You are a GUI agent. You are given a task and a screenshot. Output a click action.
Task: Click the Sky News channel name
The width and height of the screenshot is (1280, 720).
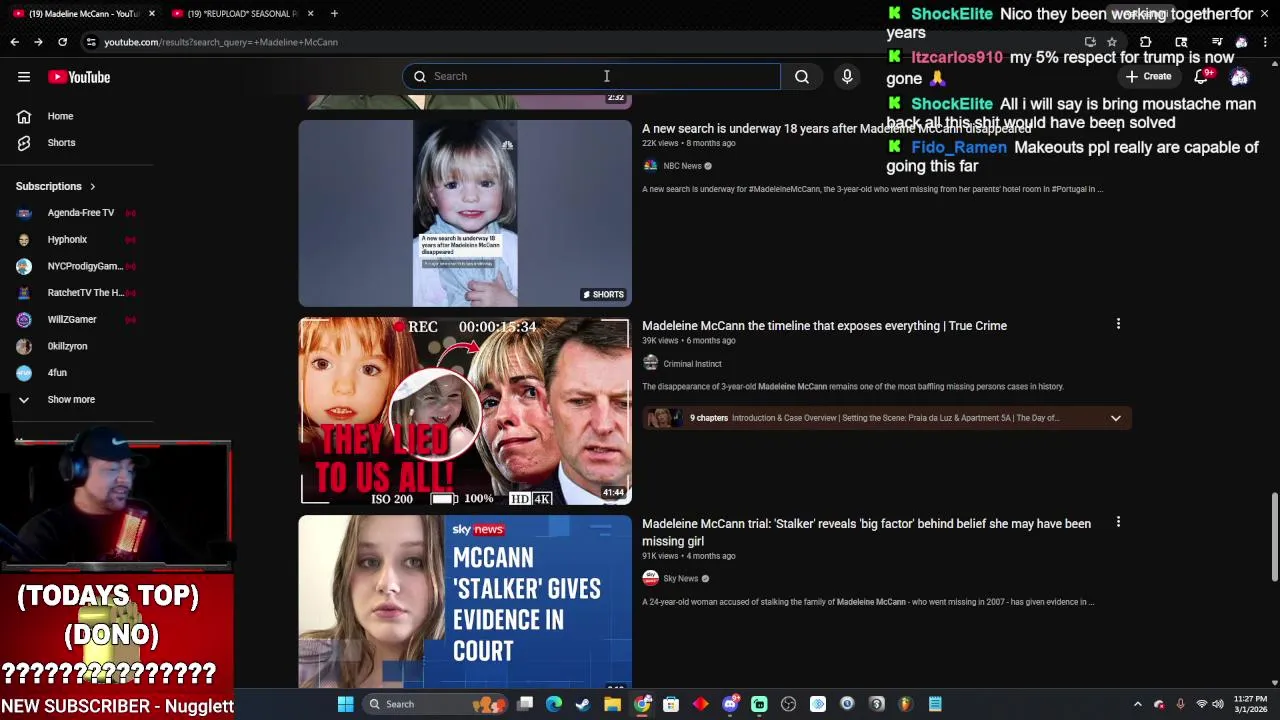click(x=680, y=579)
